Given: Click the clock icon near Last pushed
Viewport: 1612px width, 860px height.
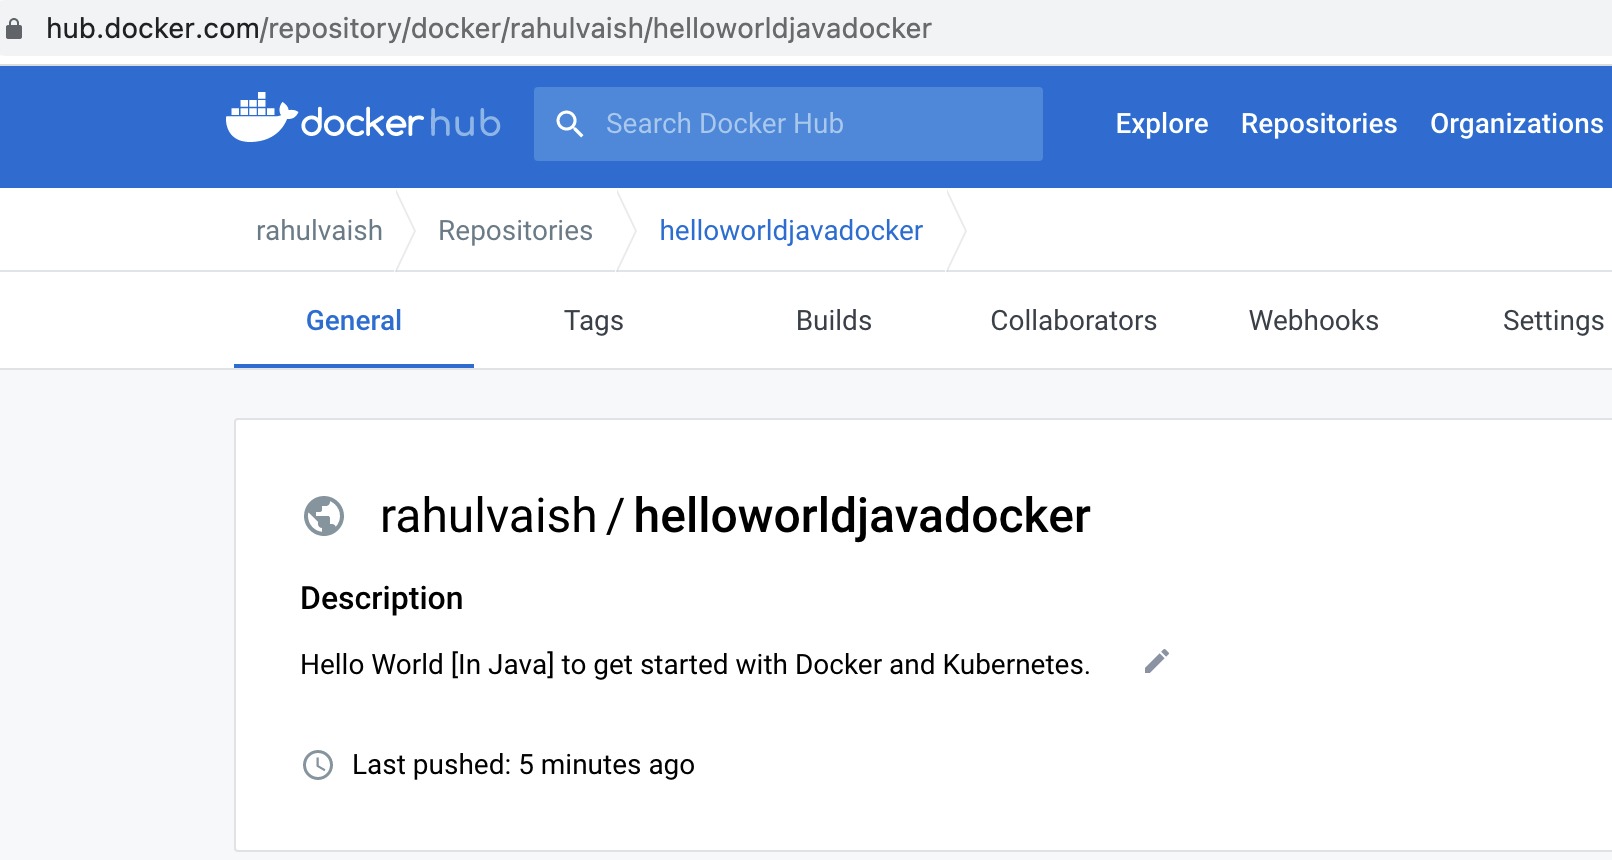Looking at the screenshot, I should tap(318, 765).
